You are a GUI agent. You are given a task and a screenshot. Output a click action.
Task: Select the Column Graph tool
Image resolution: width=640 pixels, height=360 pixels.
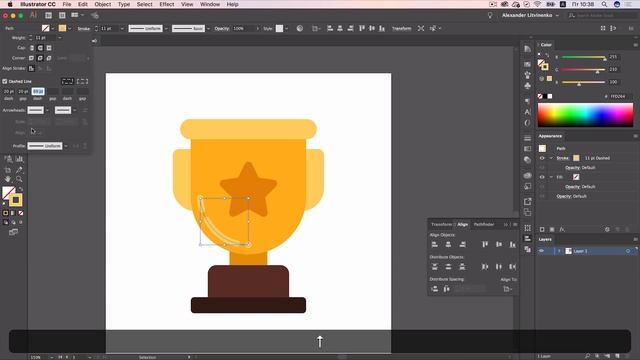click(x=19, y=159)
